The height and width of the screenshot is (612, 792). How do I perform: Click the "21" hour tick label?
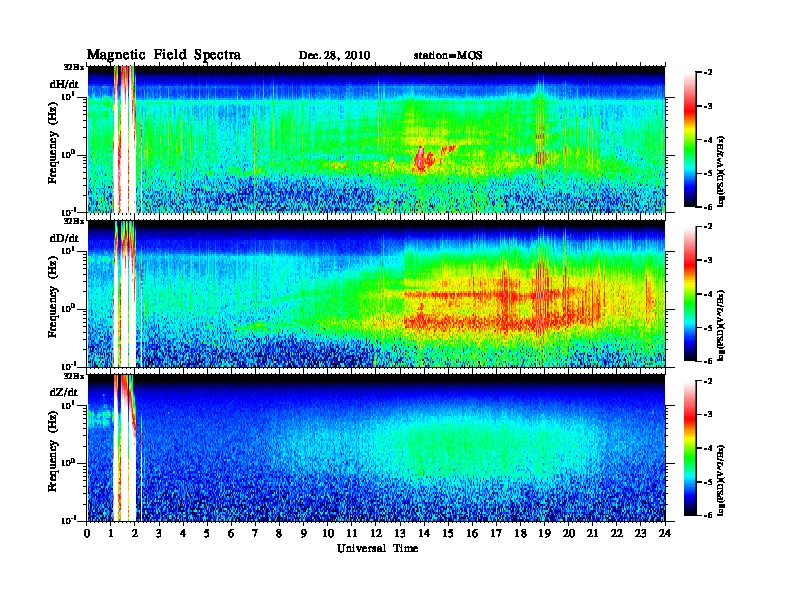[593, 533]
